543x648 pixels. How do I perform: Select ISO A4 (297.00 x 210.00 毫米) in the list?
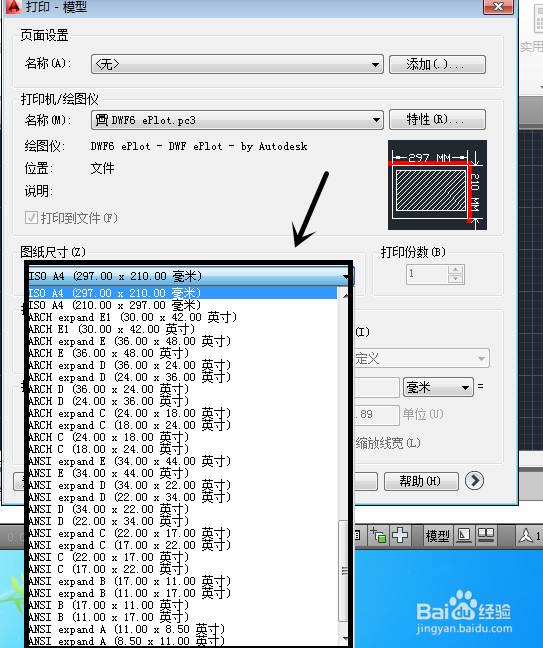pos(183,293)
